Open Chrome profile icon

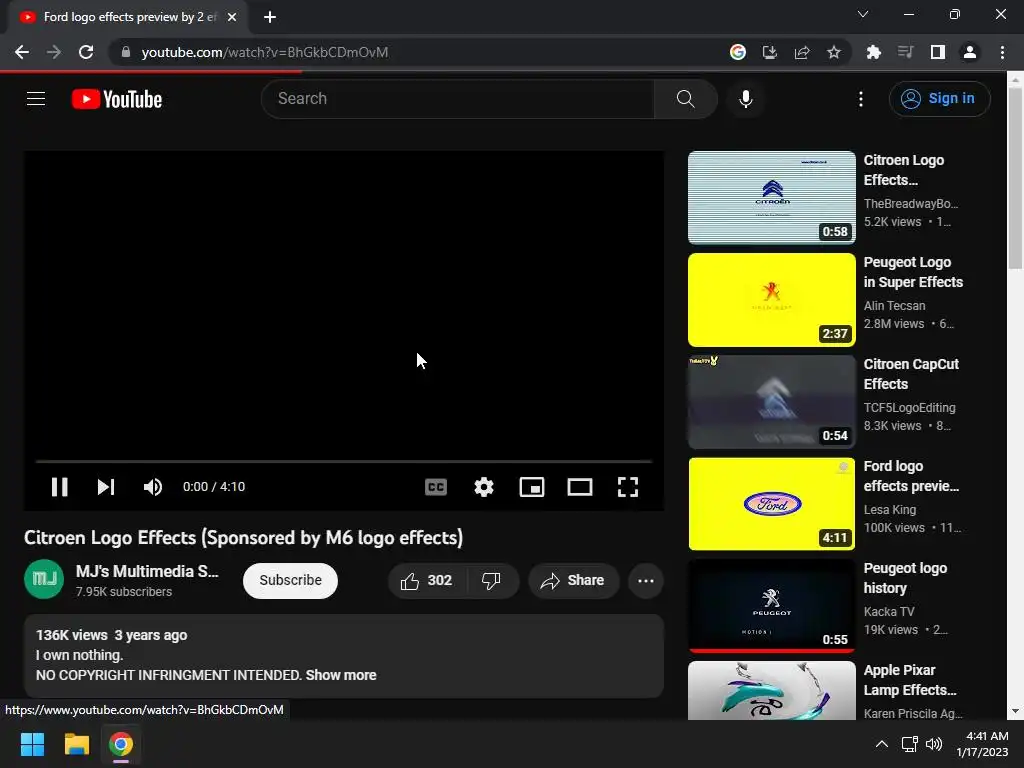[969, 52]
